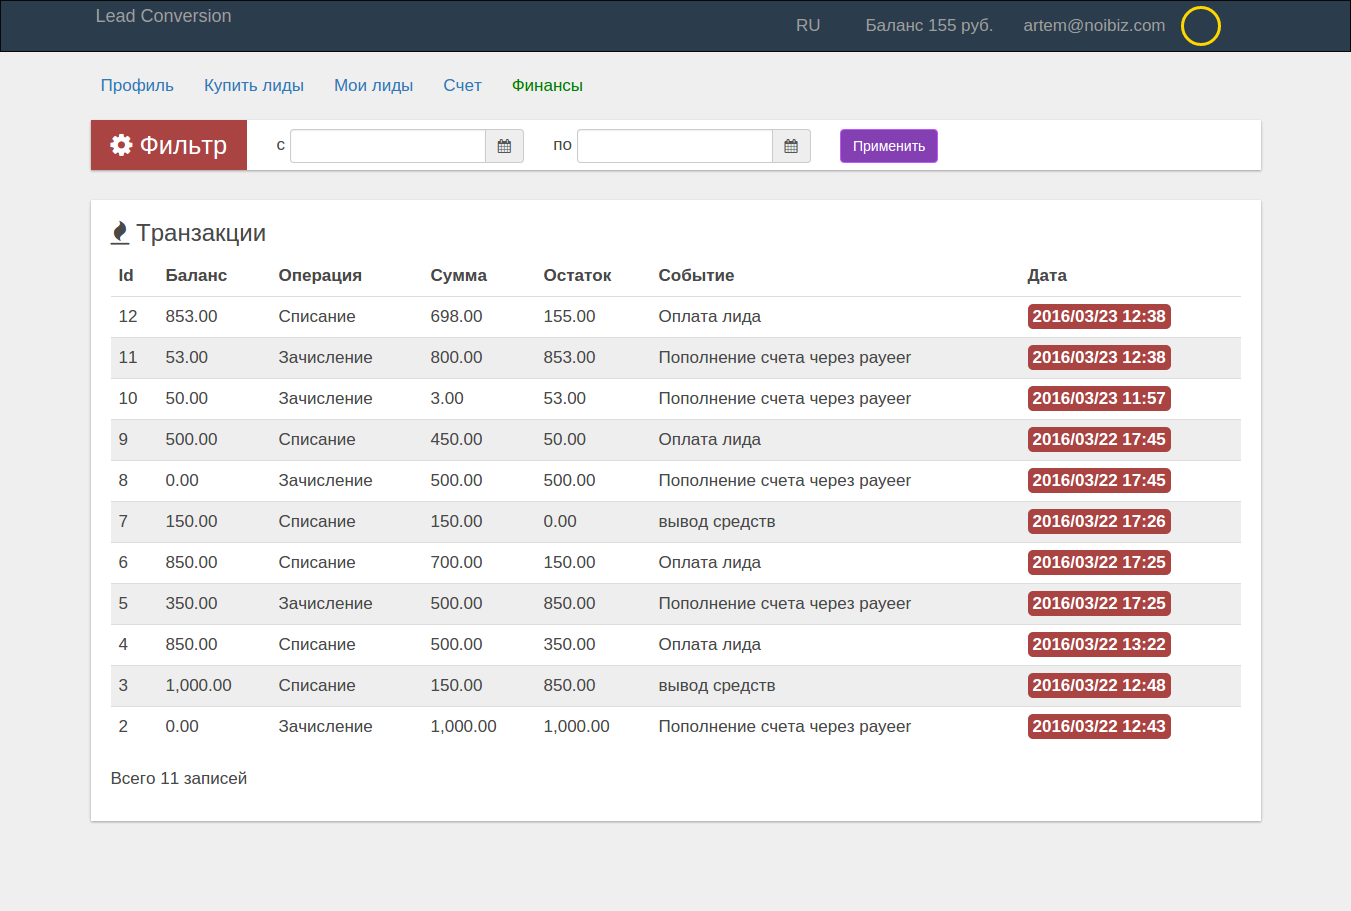Click the Операция column header
This screenshot has width=1351, height=911.
[x=320, y=276]
